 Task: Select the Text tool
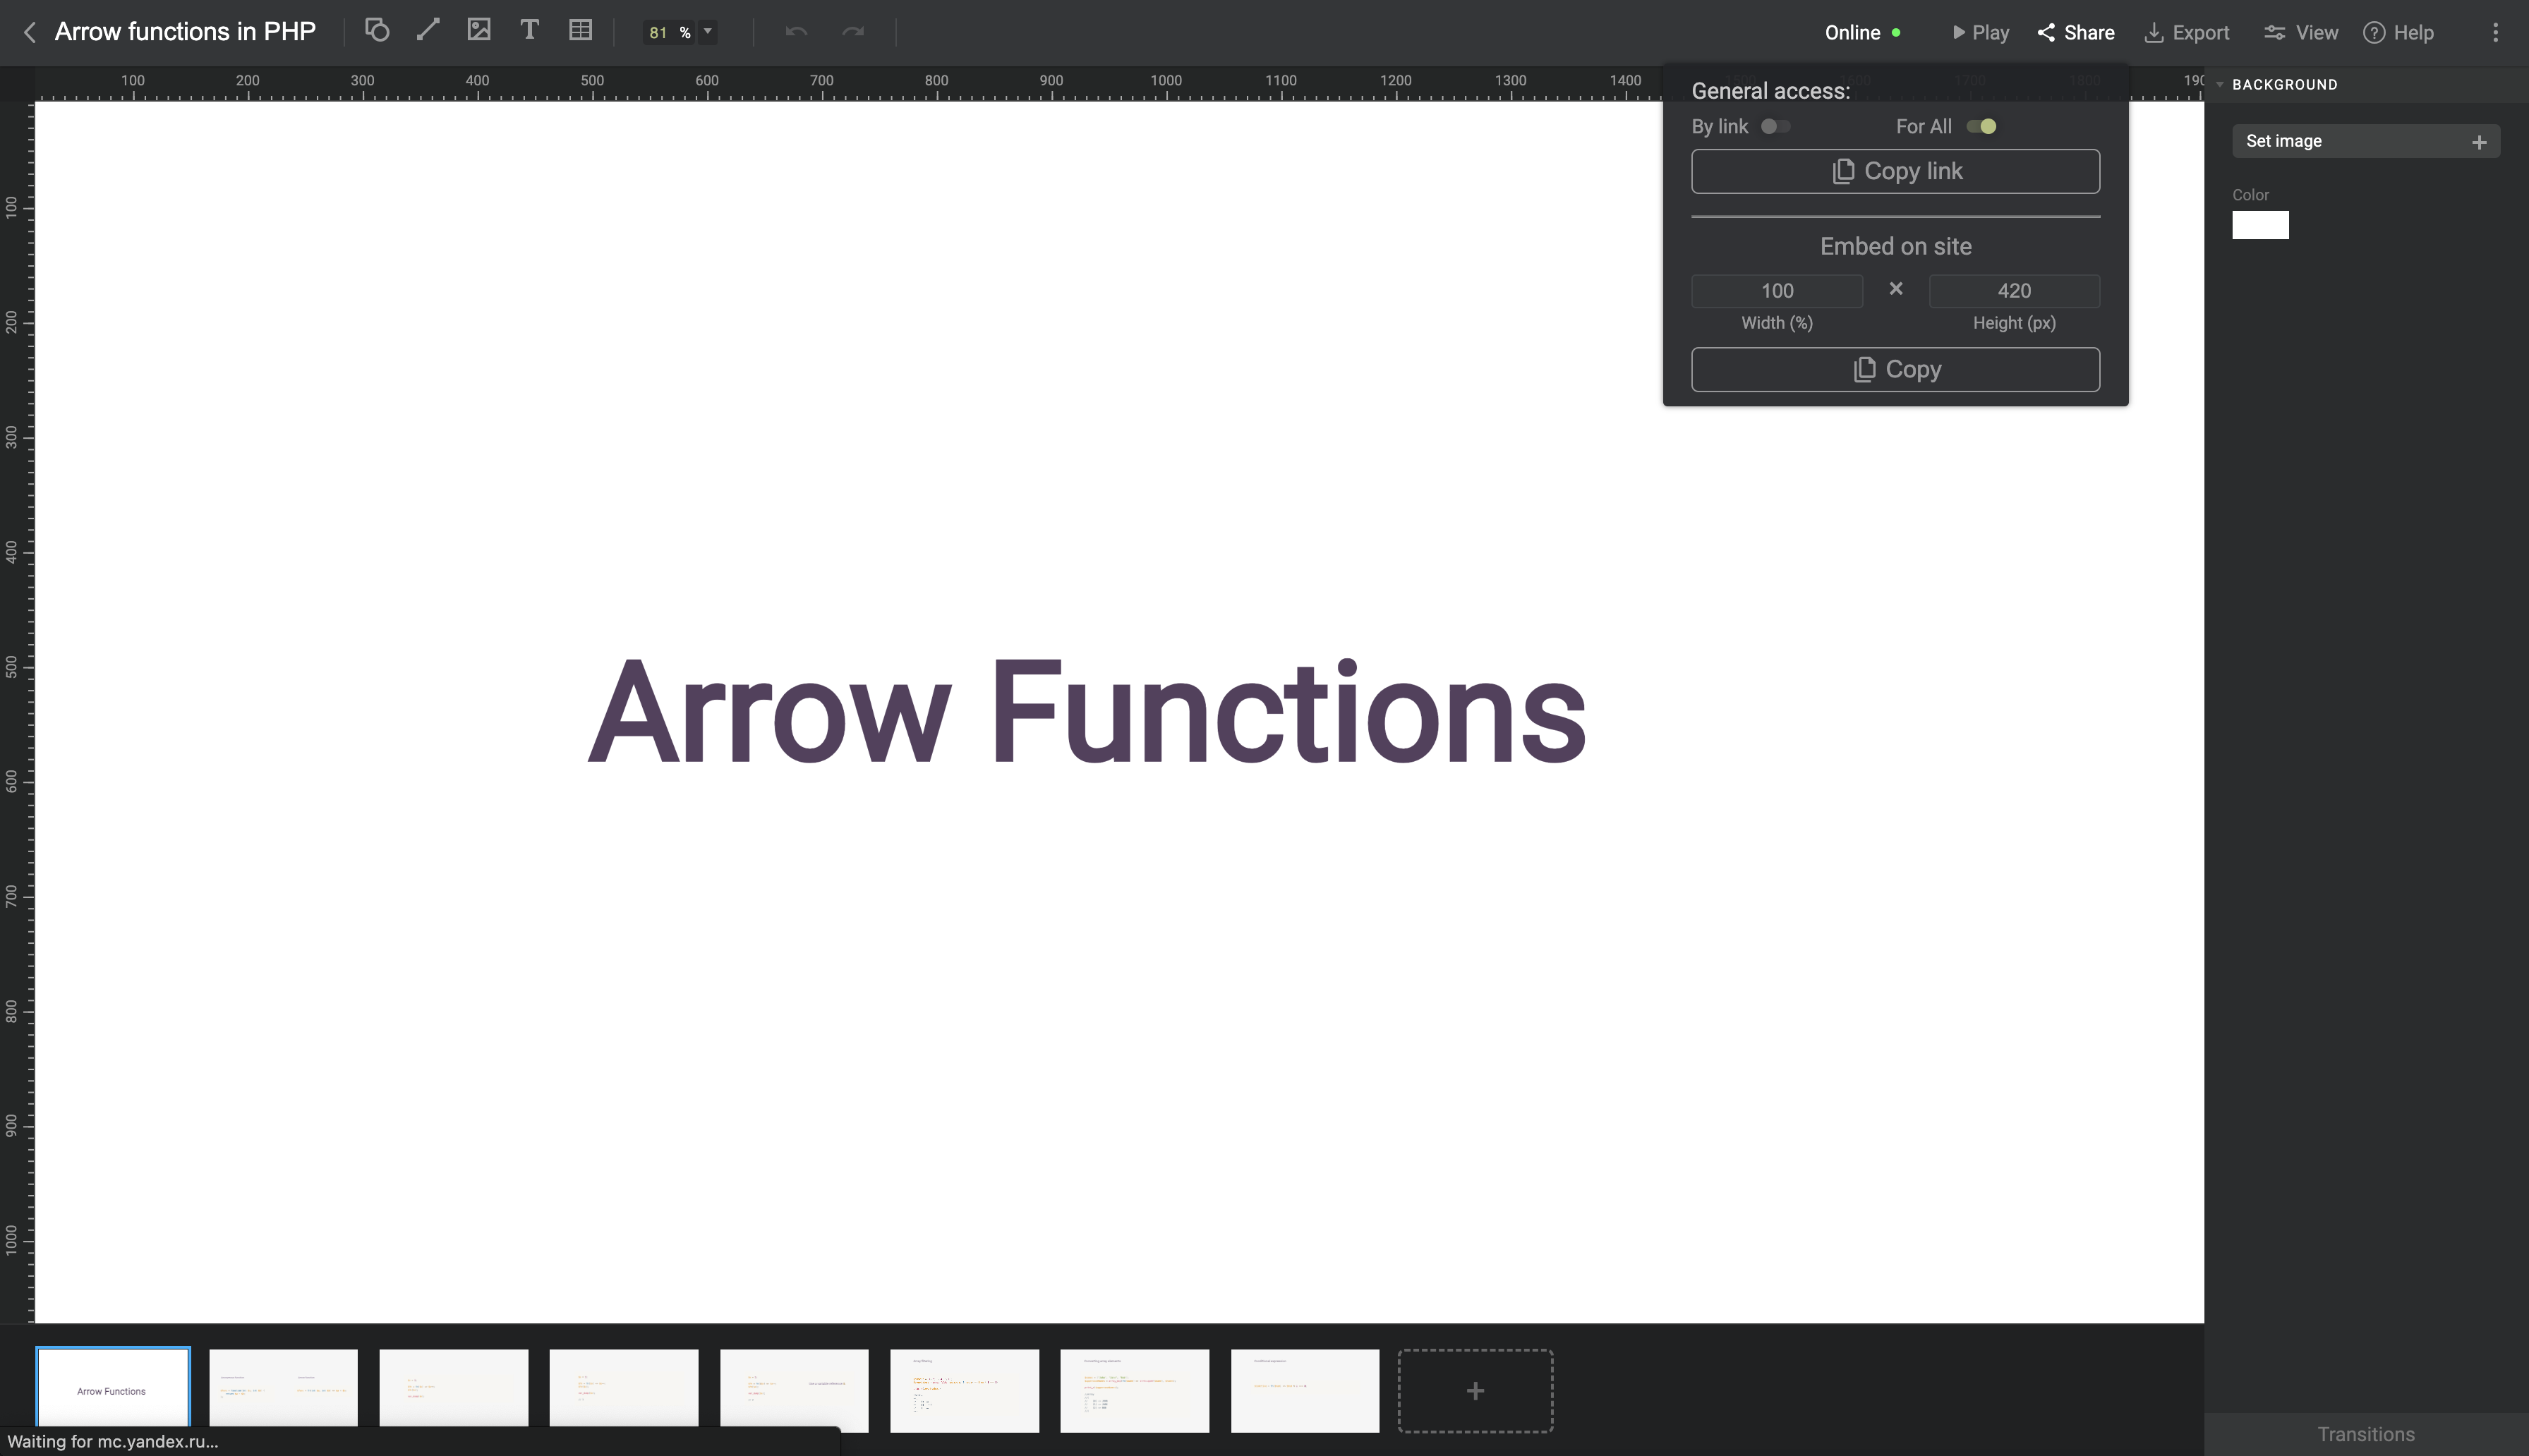(530, 30)
